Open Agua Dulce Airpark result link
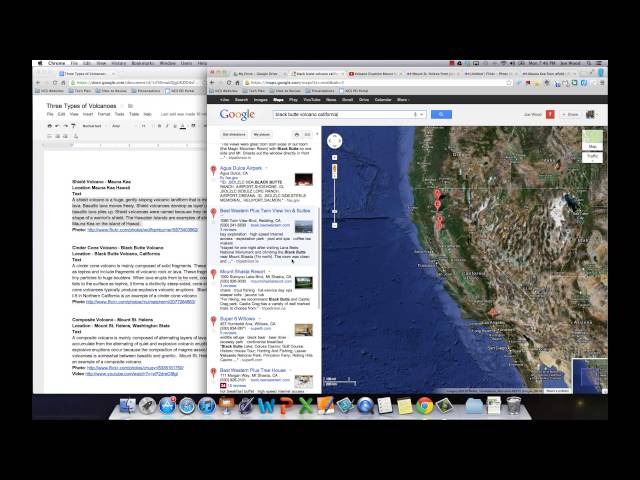This screenshot has height=480, width=640. pos(241,168)
